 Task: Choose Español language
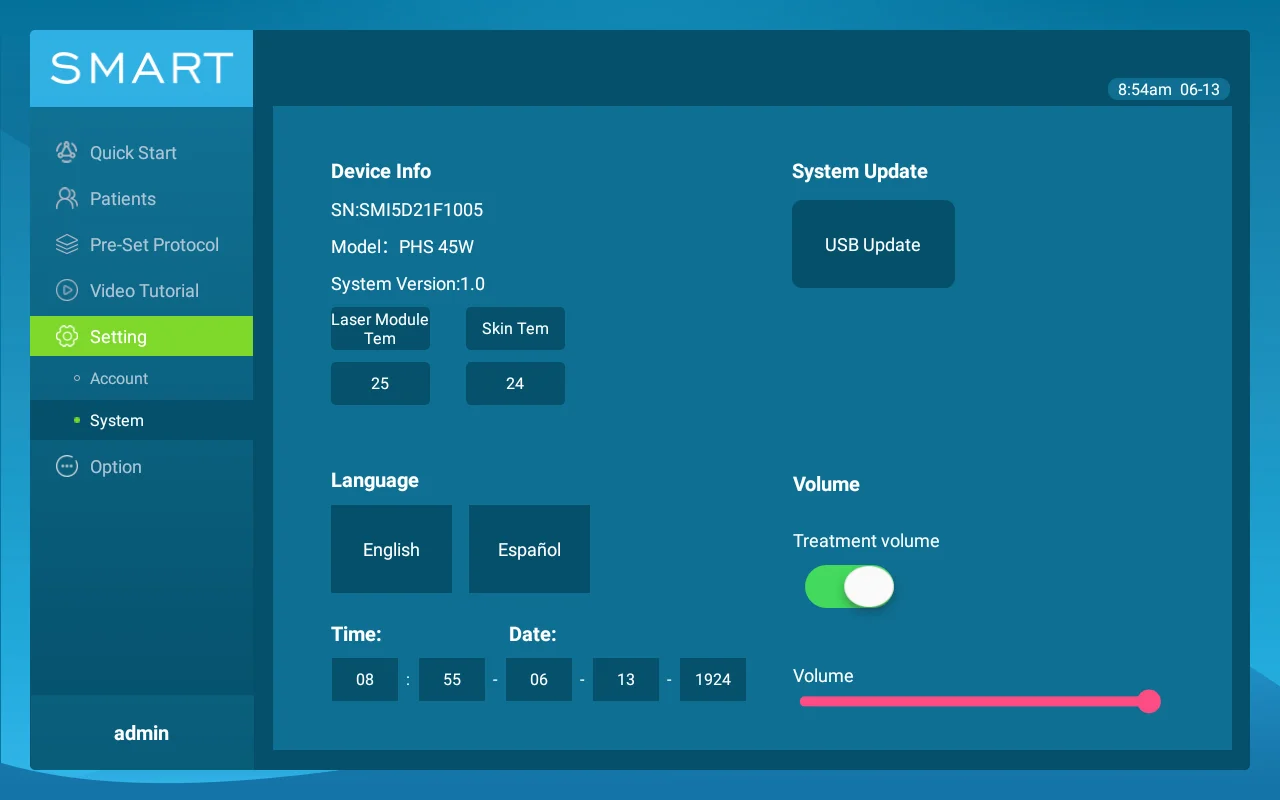529,549
